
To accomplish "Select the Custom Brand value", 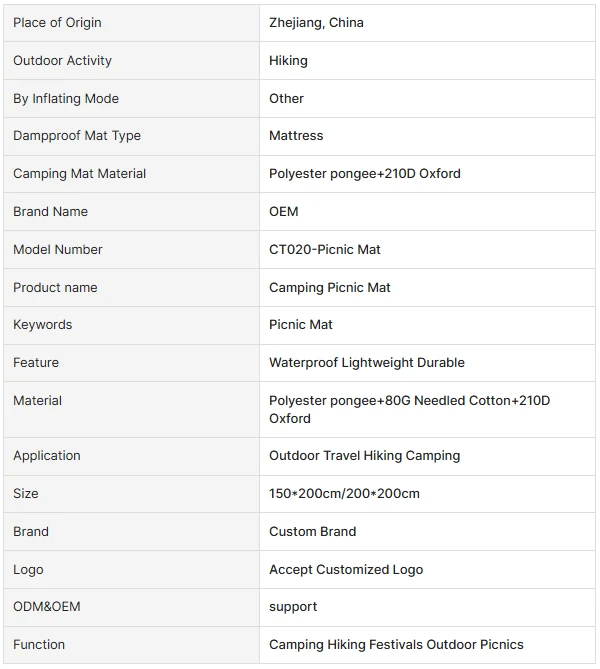I will coord(312,532).
